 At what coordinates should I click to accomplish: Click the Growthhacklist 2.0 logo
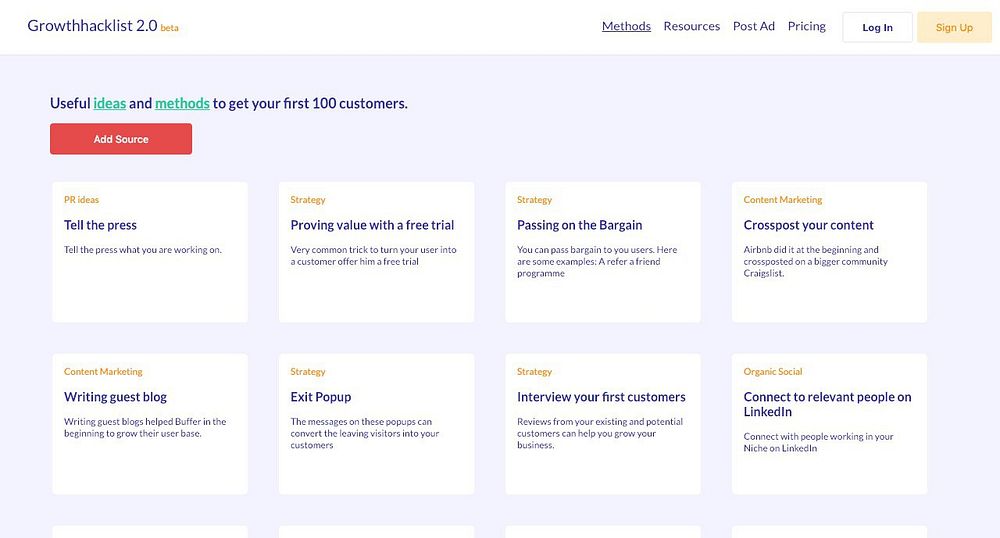coord(92,27)
